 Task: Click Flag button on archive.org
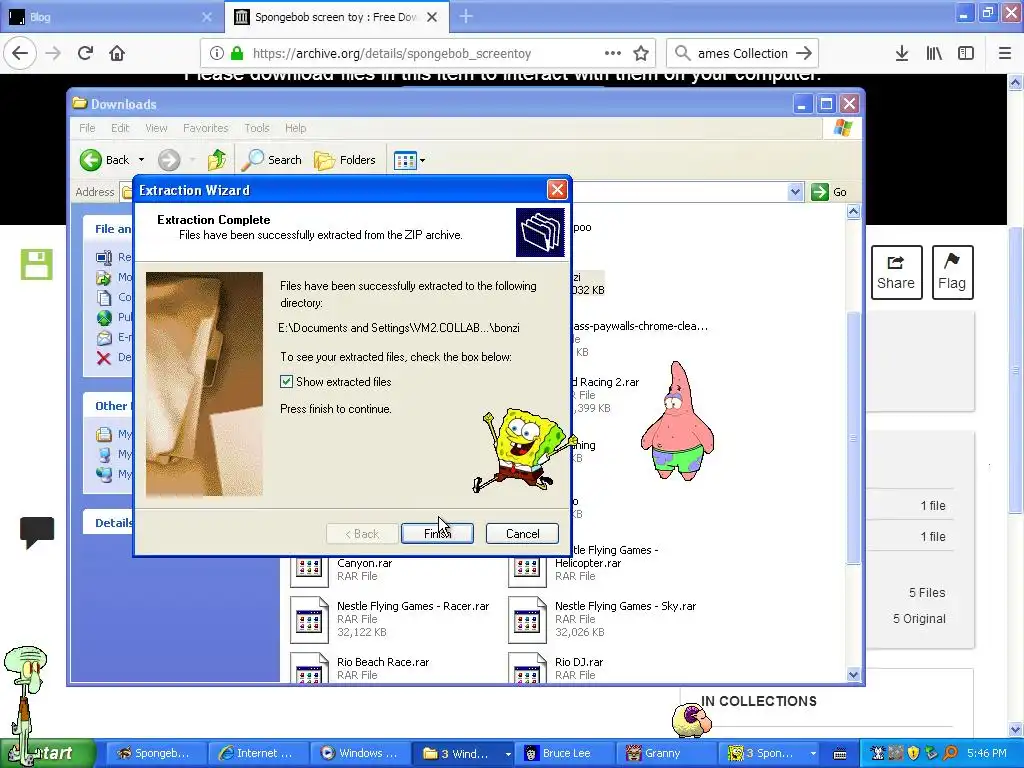click(x=952, y=272)
